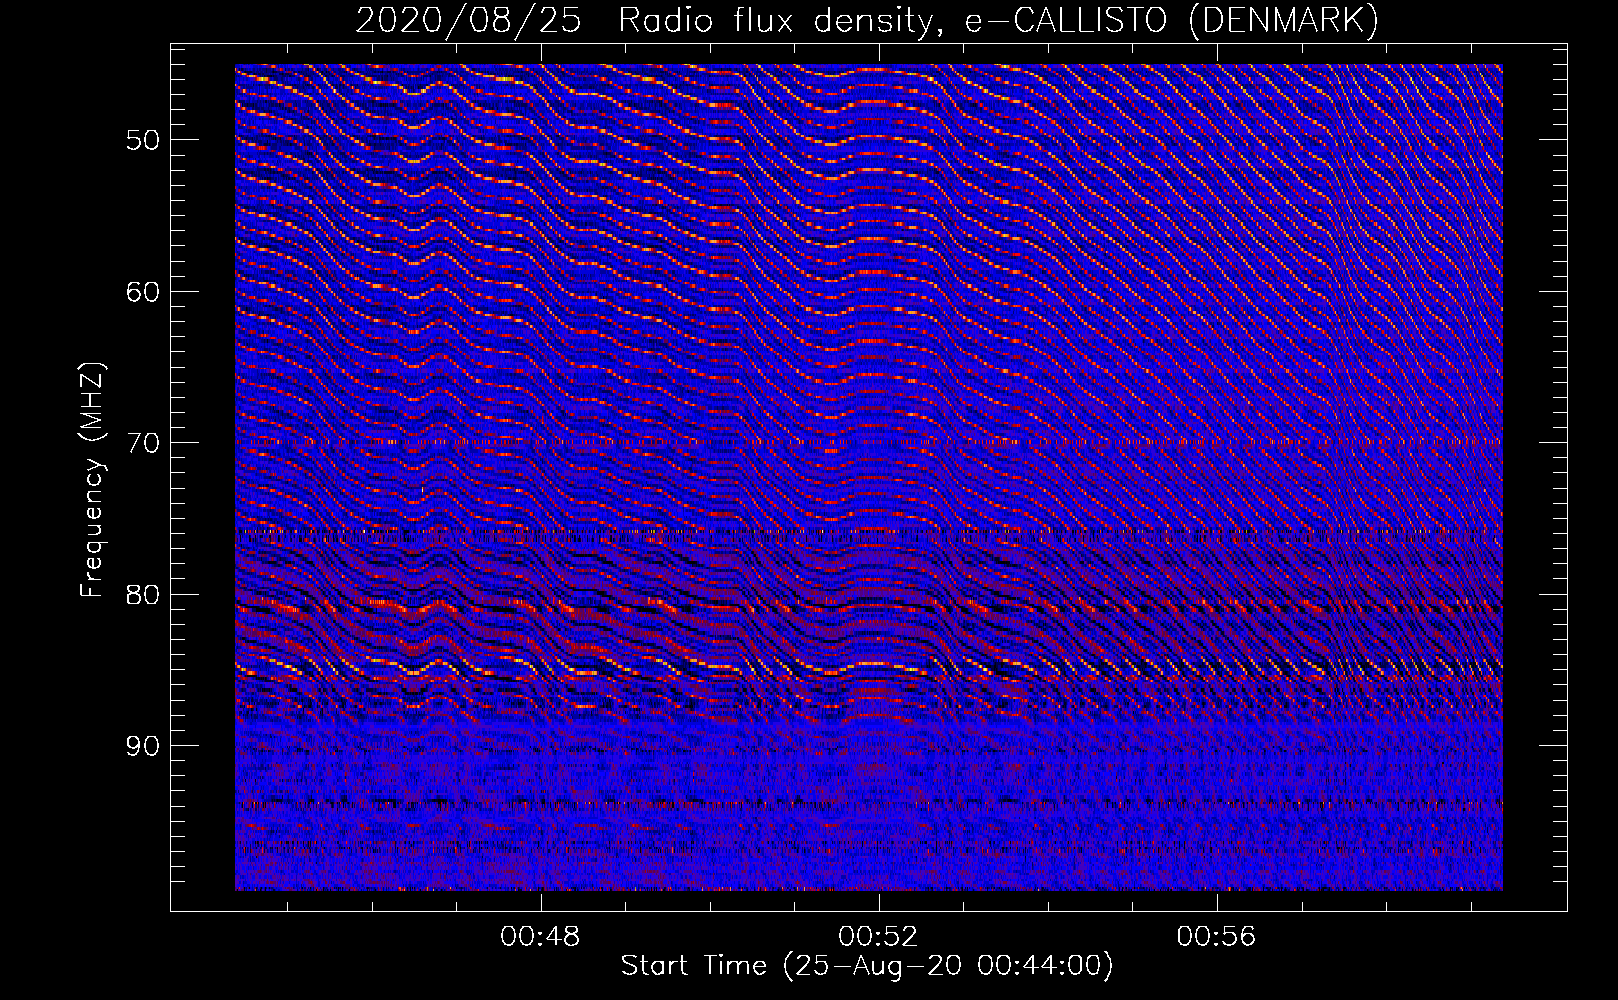The height and width of the screenshot is (1000, 1618).
Task: Click the '90' frequency tick label
Action: [x=143, y=746]
